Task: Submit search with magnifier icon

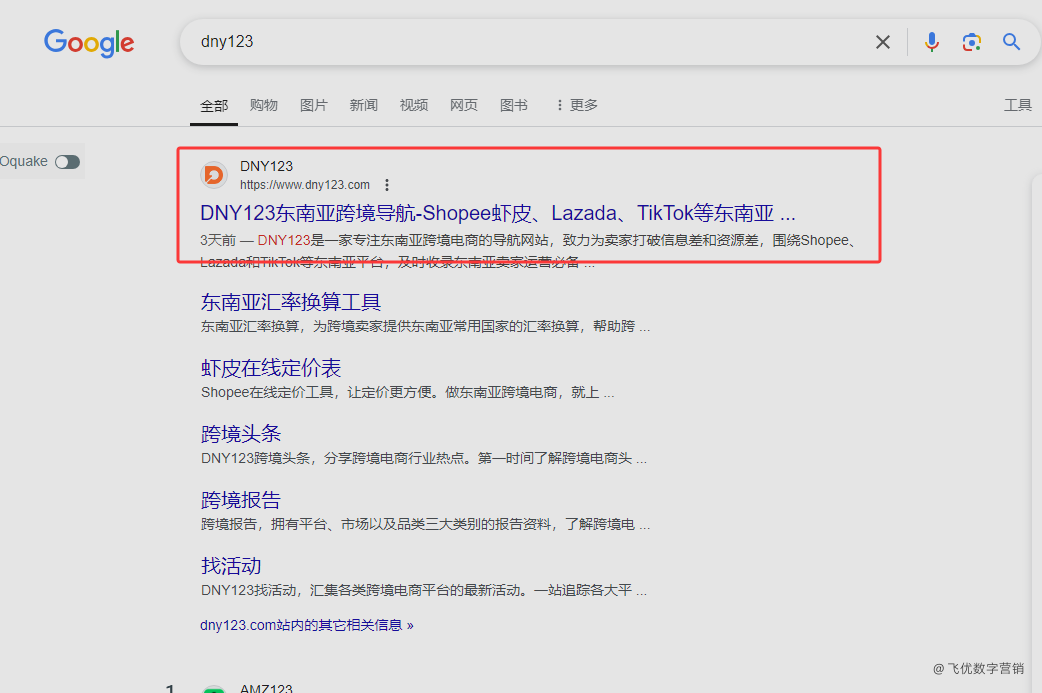Action: coord(1011,42)
